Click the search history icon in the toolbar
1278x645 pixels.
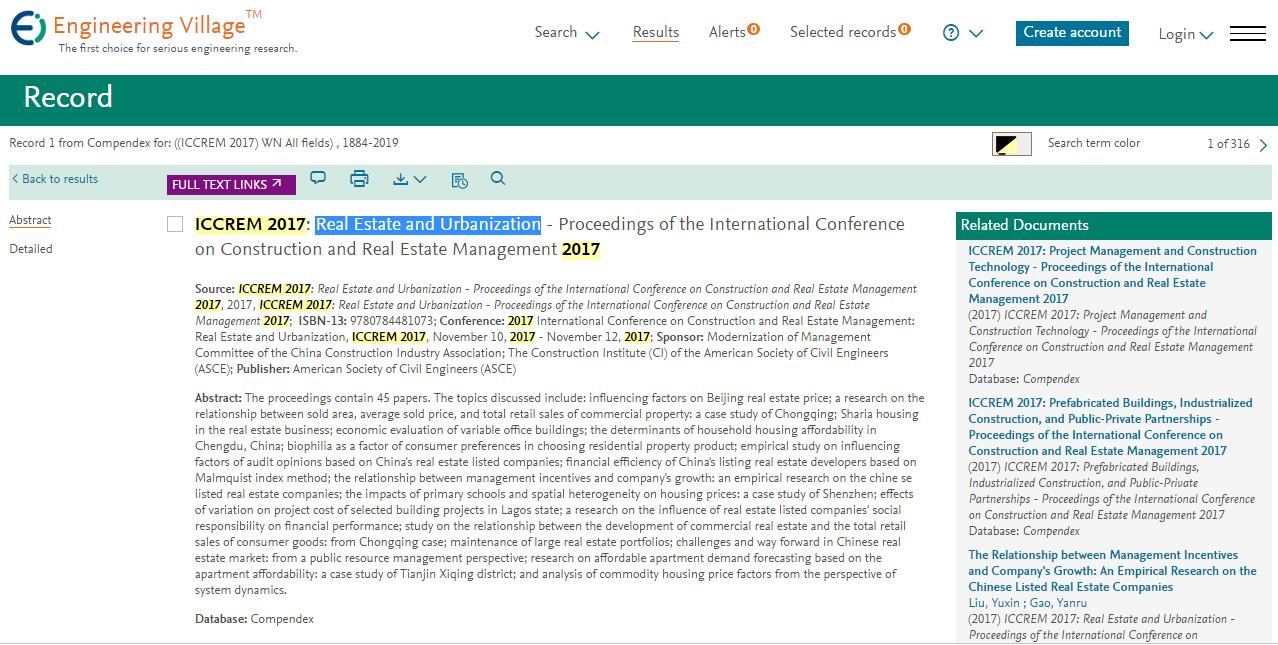(x=459, y=180)
